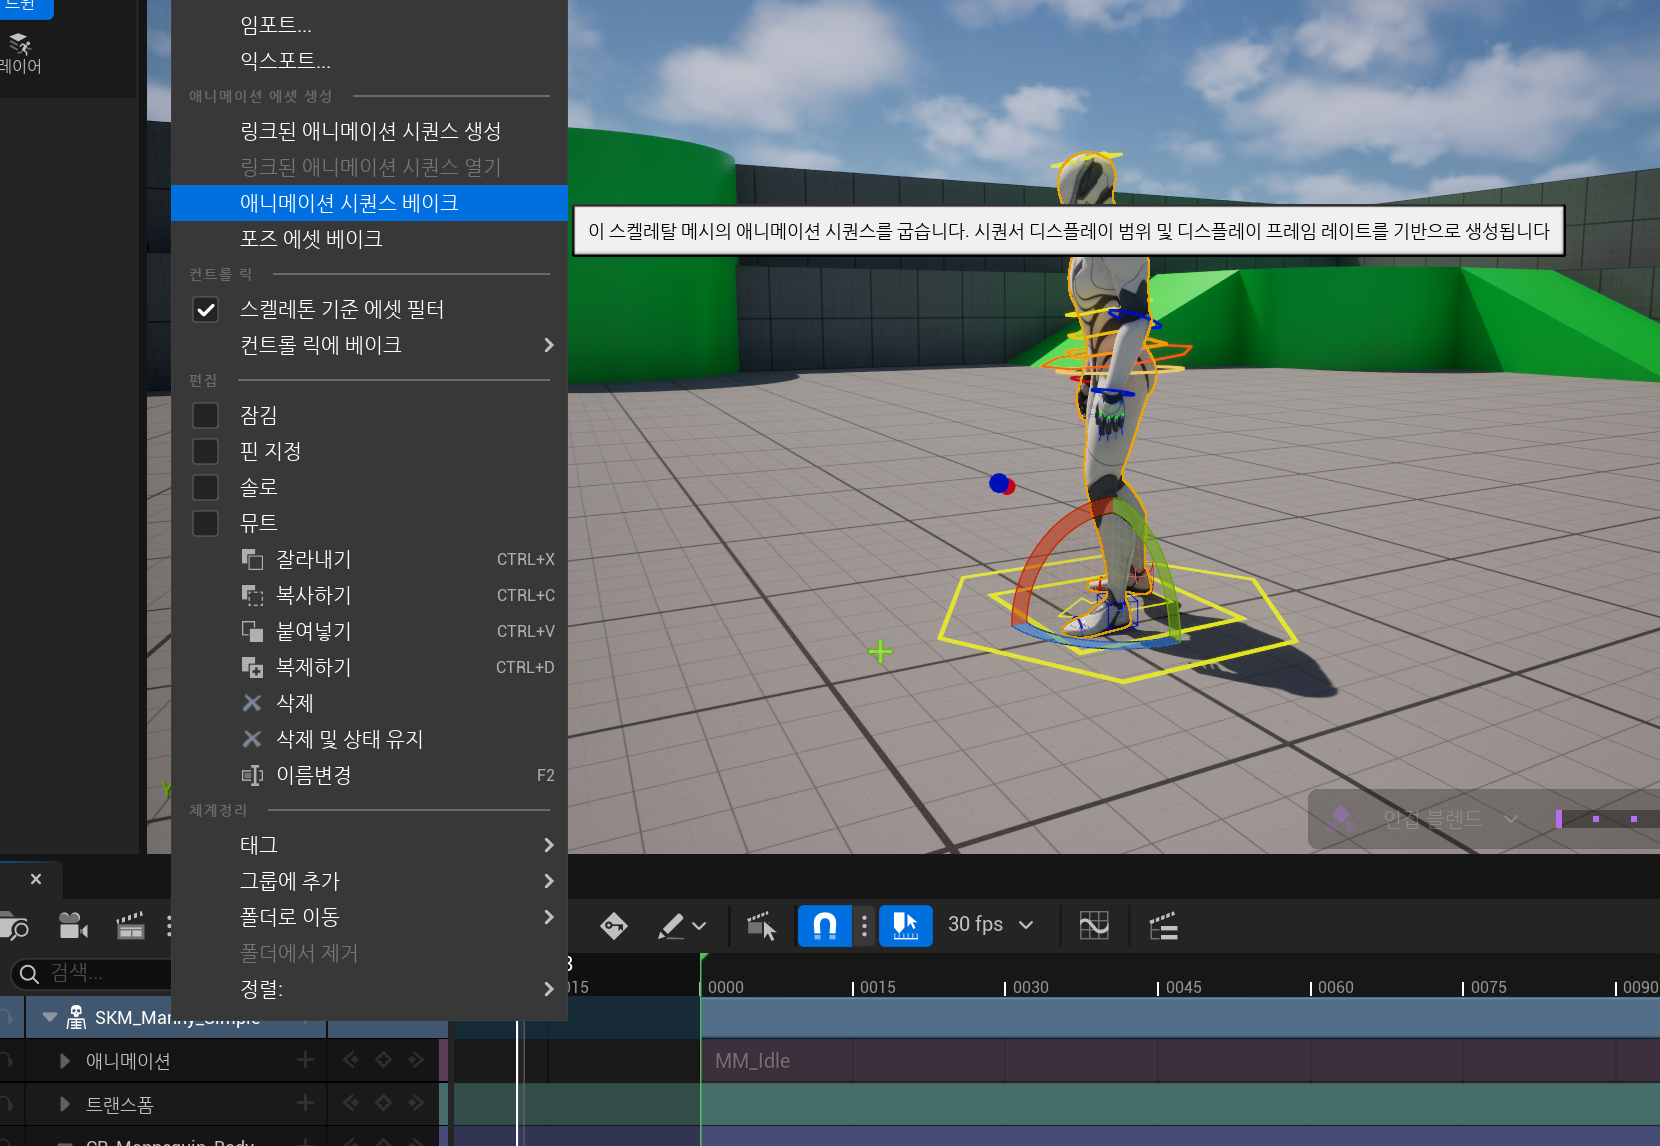Choose 포즈 에셋 베이크 menu item
The width and height of the screenshot is (1660, 1146).
tap(369, 239)
